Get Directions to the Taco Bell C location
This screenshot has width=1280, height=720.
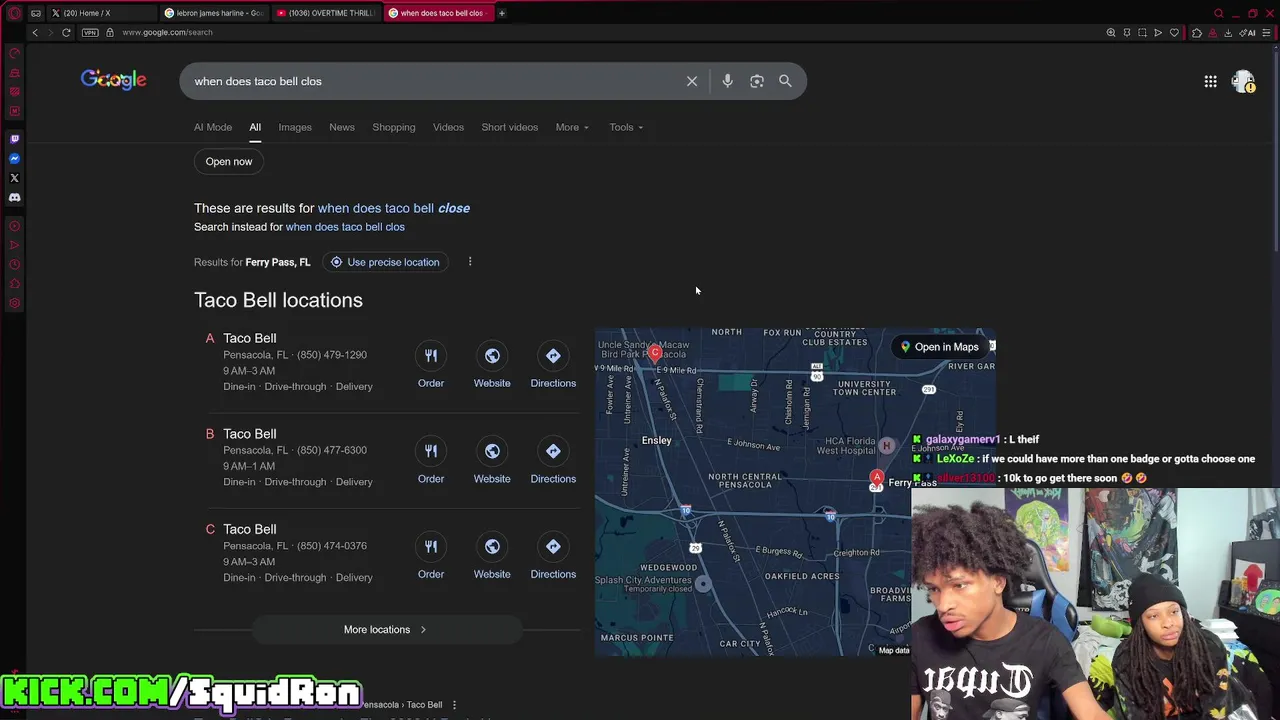point(553,557)
